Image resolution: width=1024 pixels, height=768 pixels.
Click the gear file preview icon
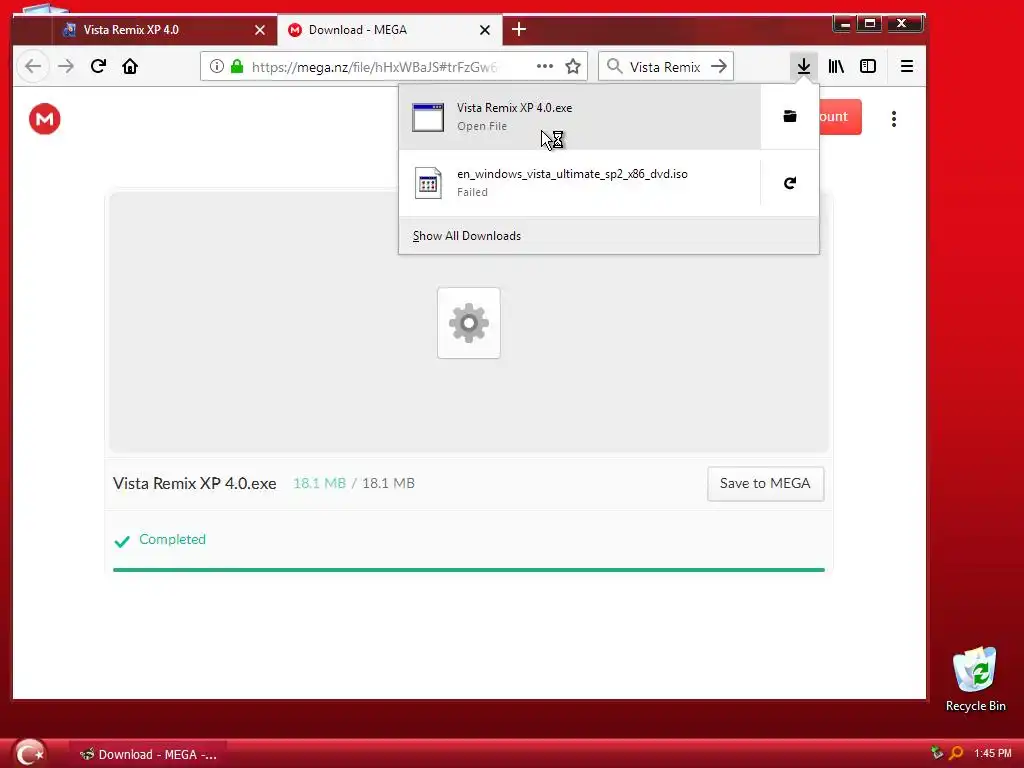click(469, 323)
